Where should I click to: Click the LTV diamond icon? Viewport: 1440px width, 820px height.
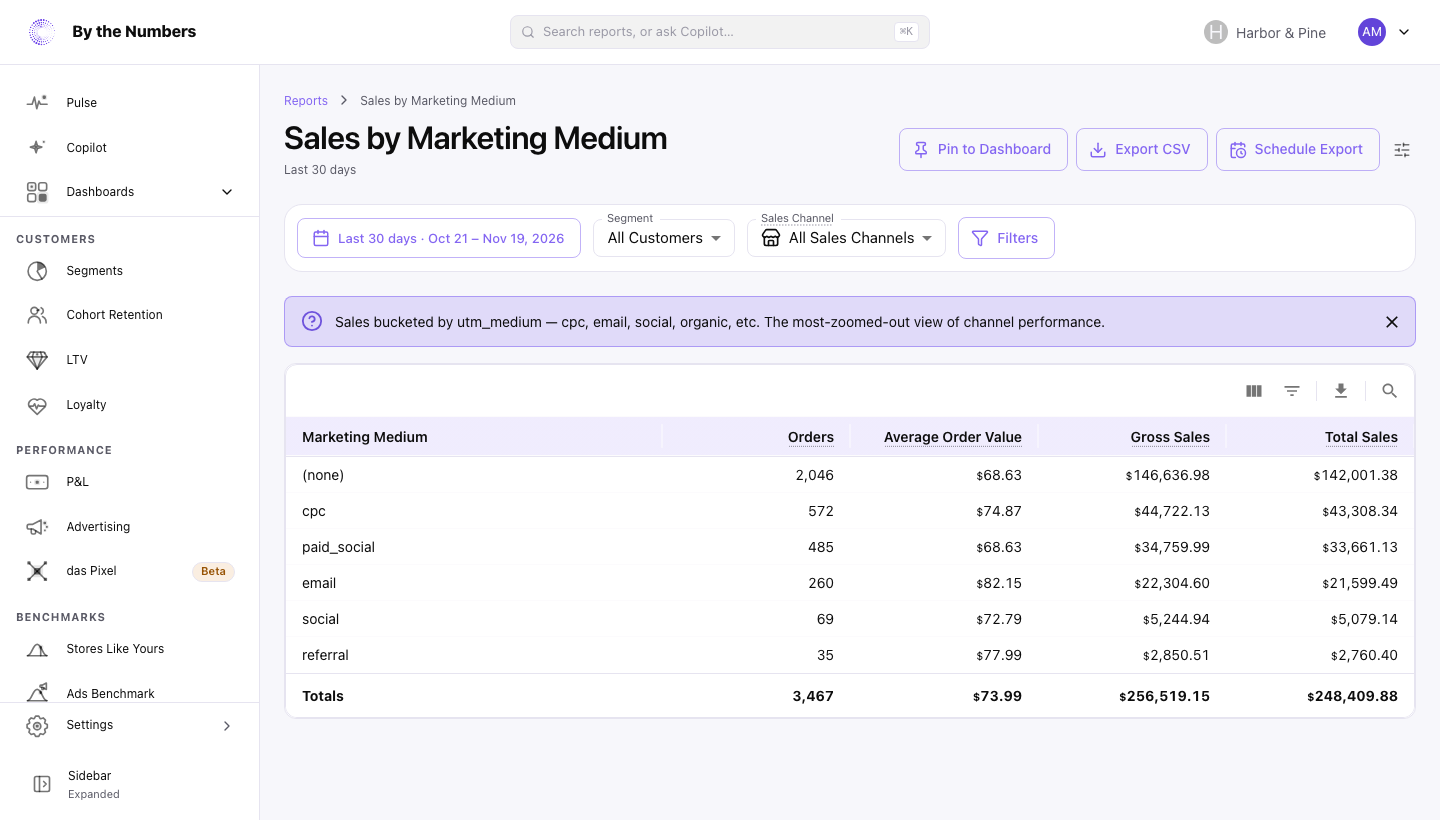click(x=37, y=360)
